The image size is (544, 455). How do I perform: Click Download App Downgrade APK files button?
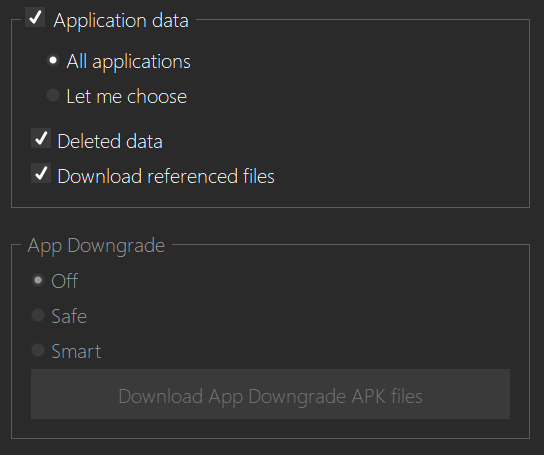(270, 394)
